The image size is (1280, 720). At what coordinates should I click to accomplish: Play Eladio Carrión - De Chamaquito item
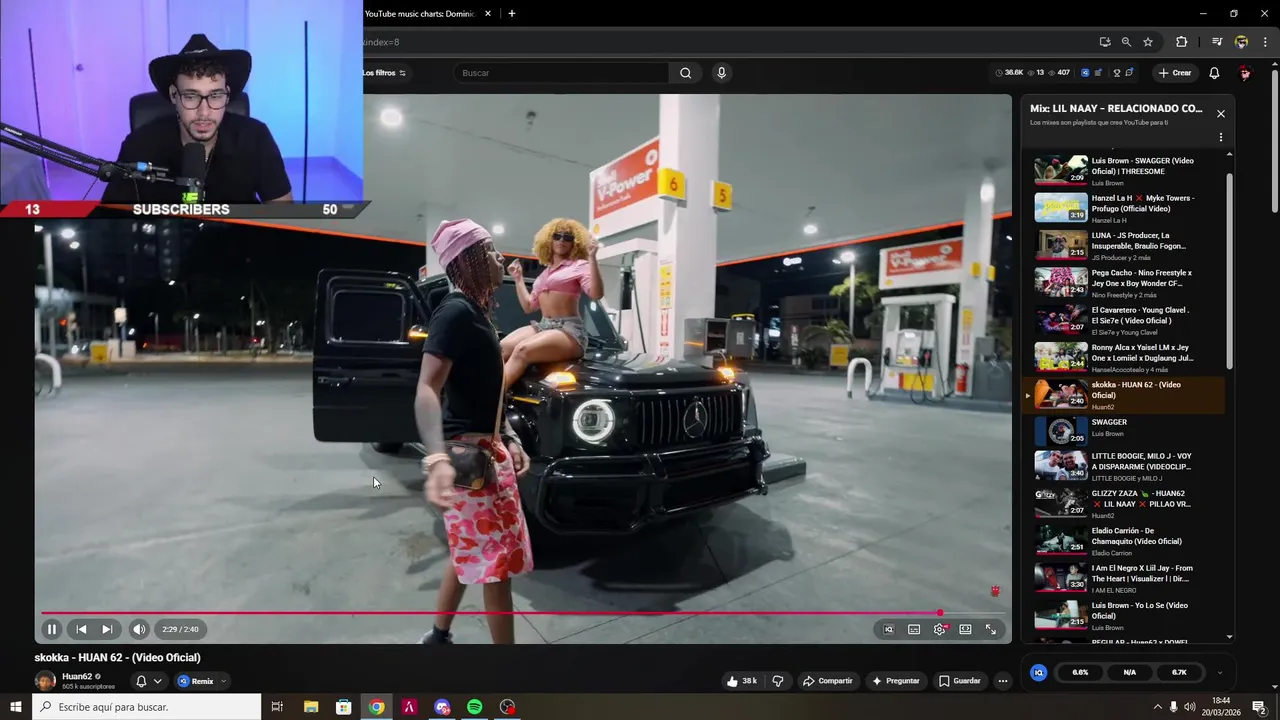(1124, 541)
